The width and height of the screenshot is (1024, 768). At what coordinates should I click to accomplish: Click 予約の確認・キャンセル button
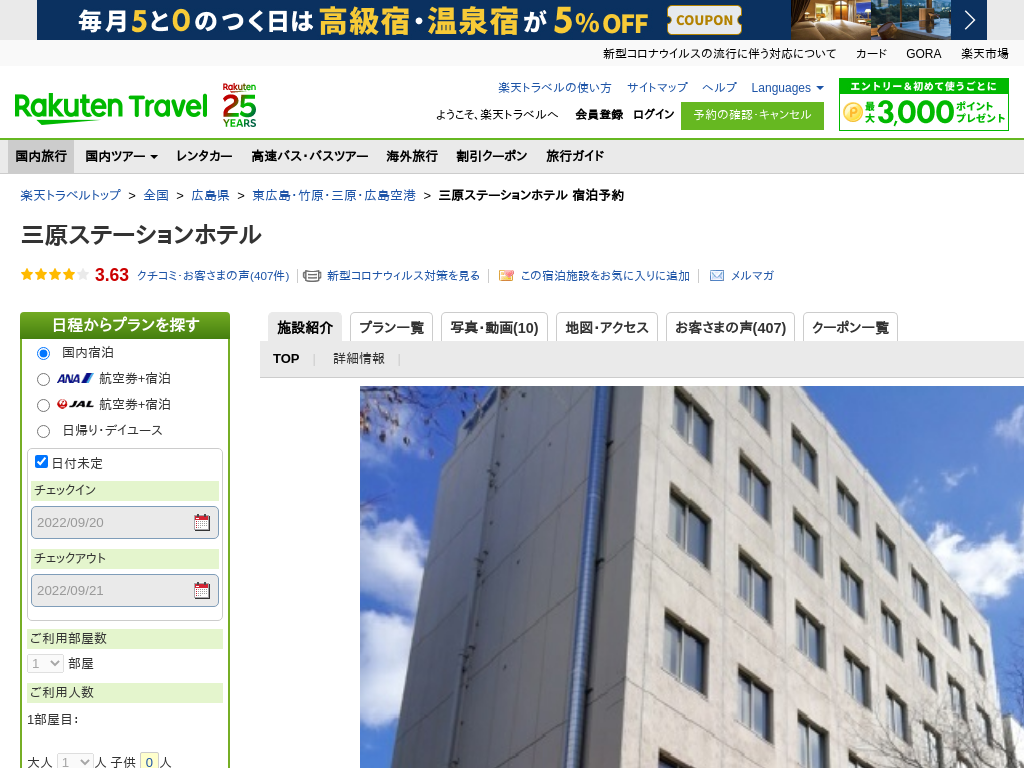tap(752, 116)
